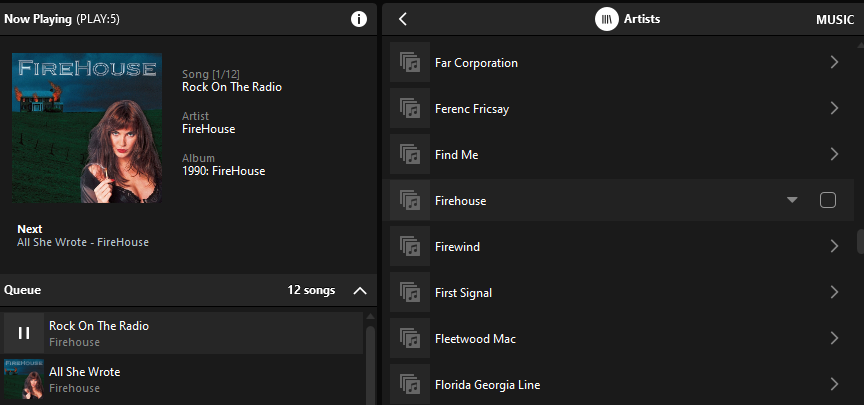Click the Fleetwood Mac folder icon
Viewport: 864px width, 405px height.
[x=410, y=338]
